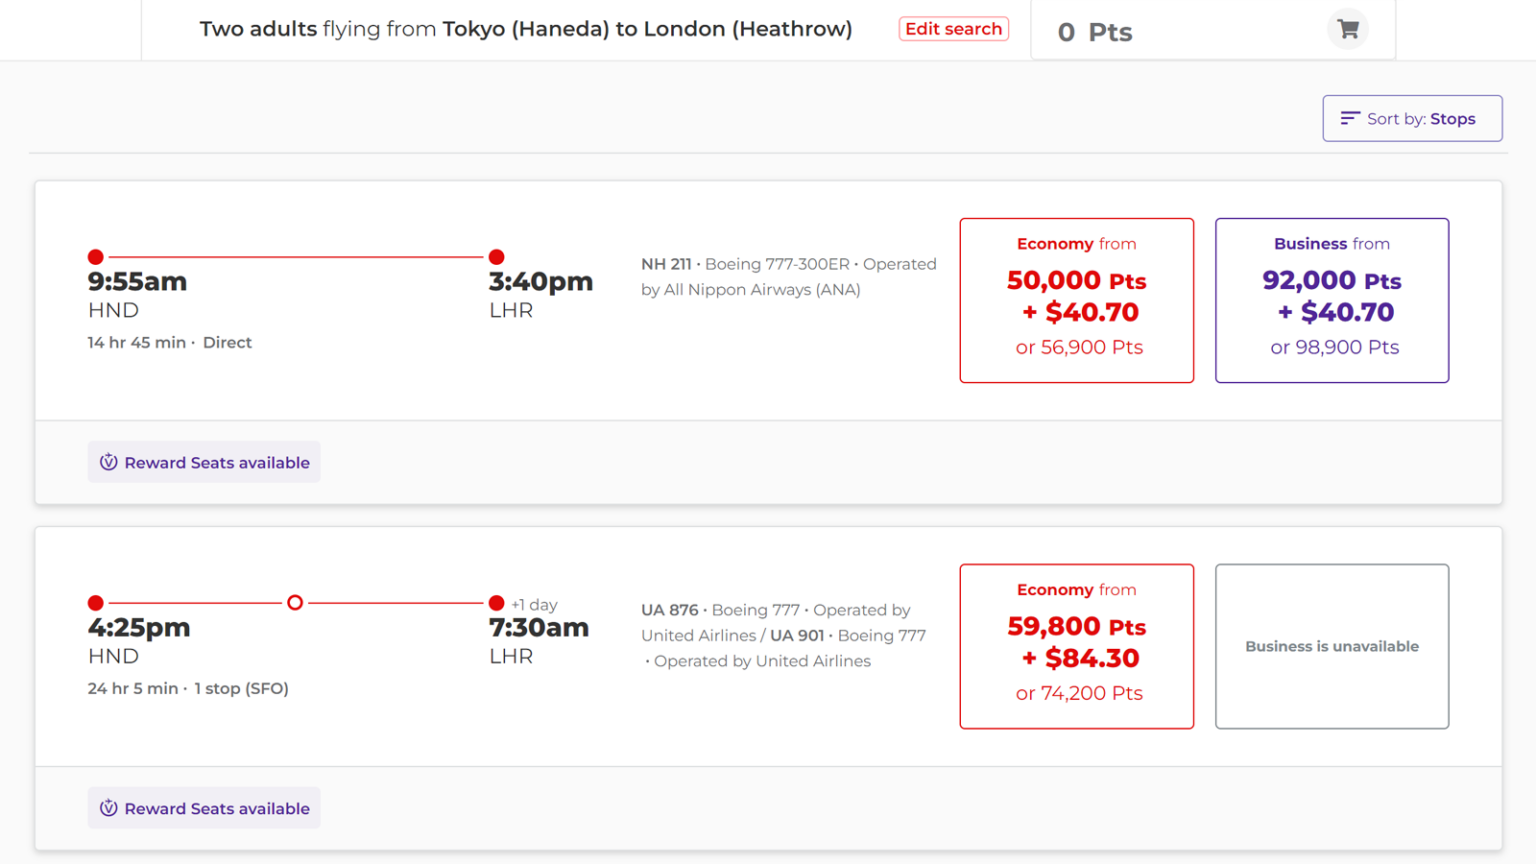Viewport: 1536px width, 864px height.
Task: Select Economy fare of 59,800 Pts on UA 876
Action: pyautogui.click(x=1076, y=646)
